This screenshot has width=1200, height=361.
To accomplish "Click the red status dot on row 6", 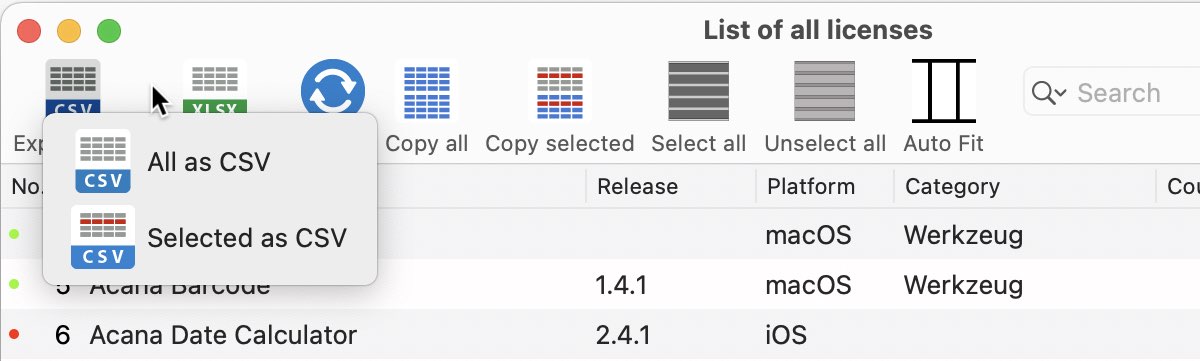I will pyautogui.click(x=14, y=334).
